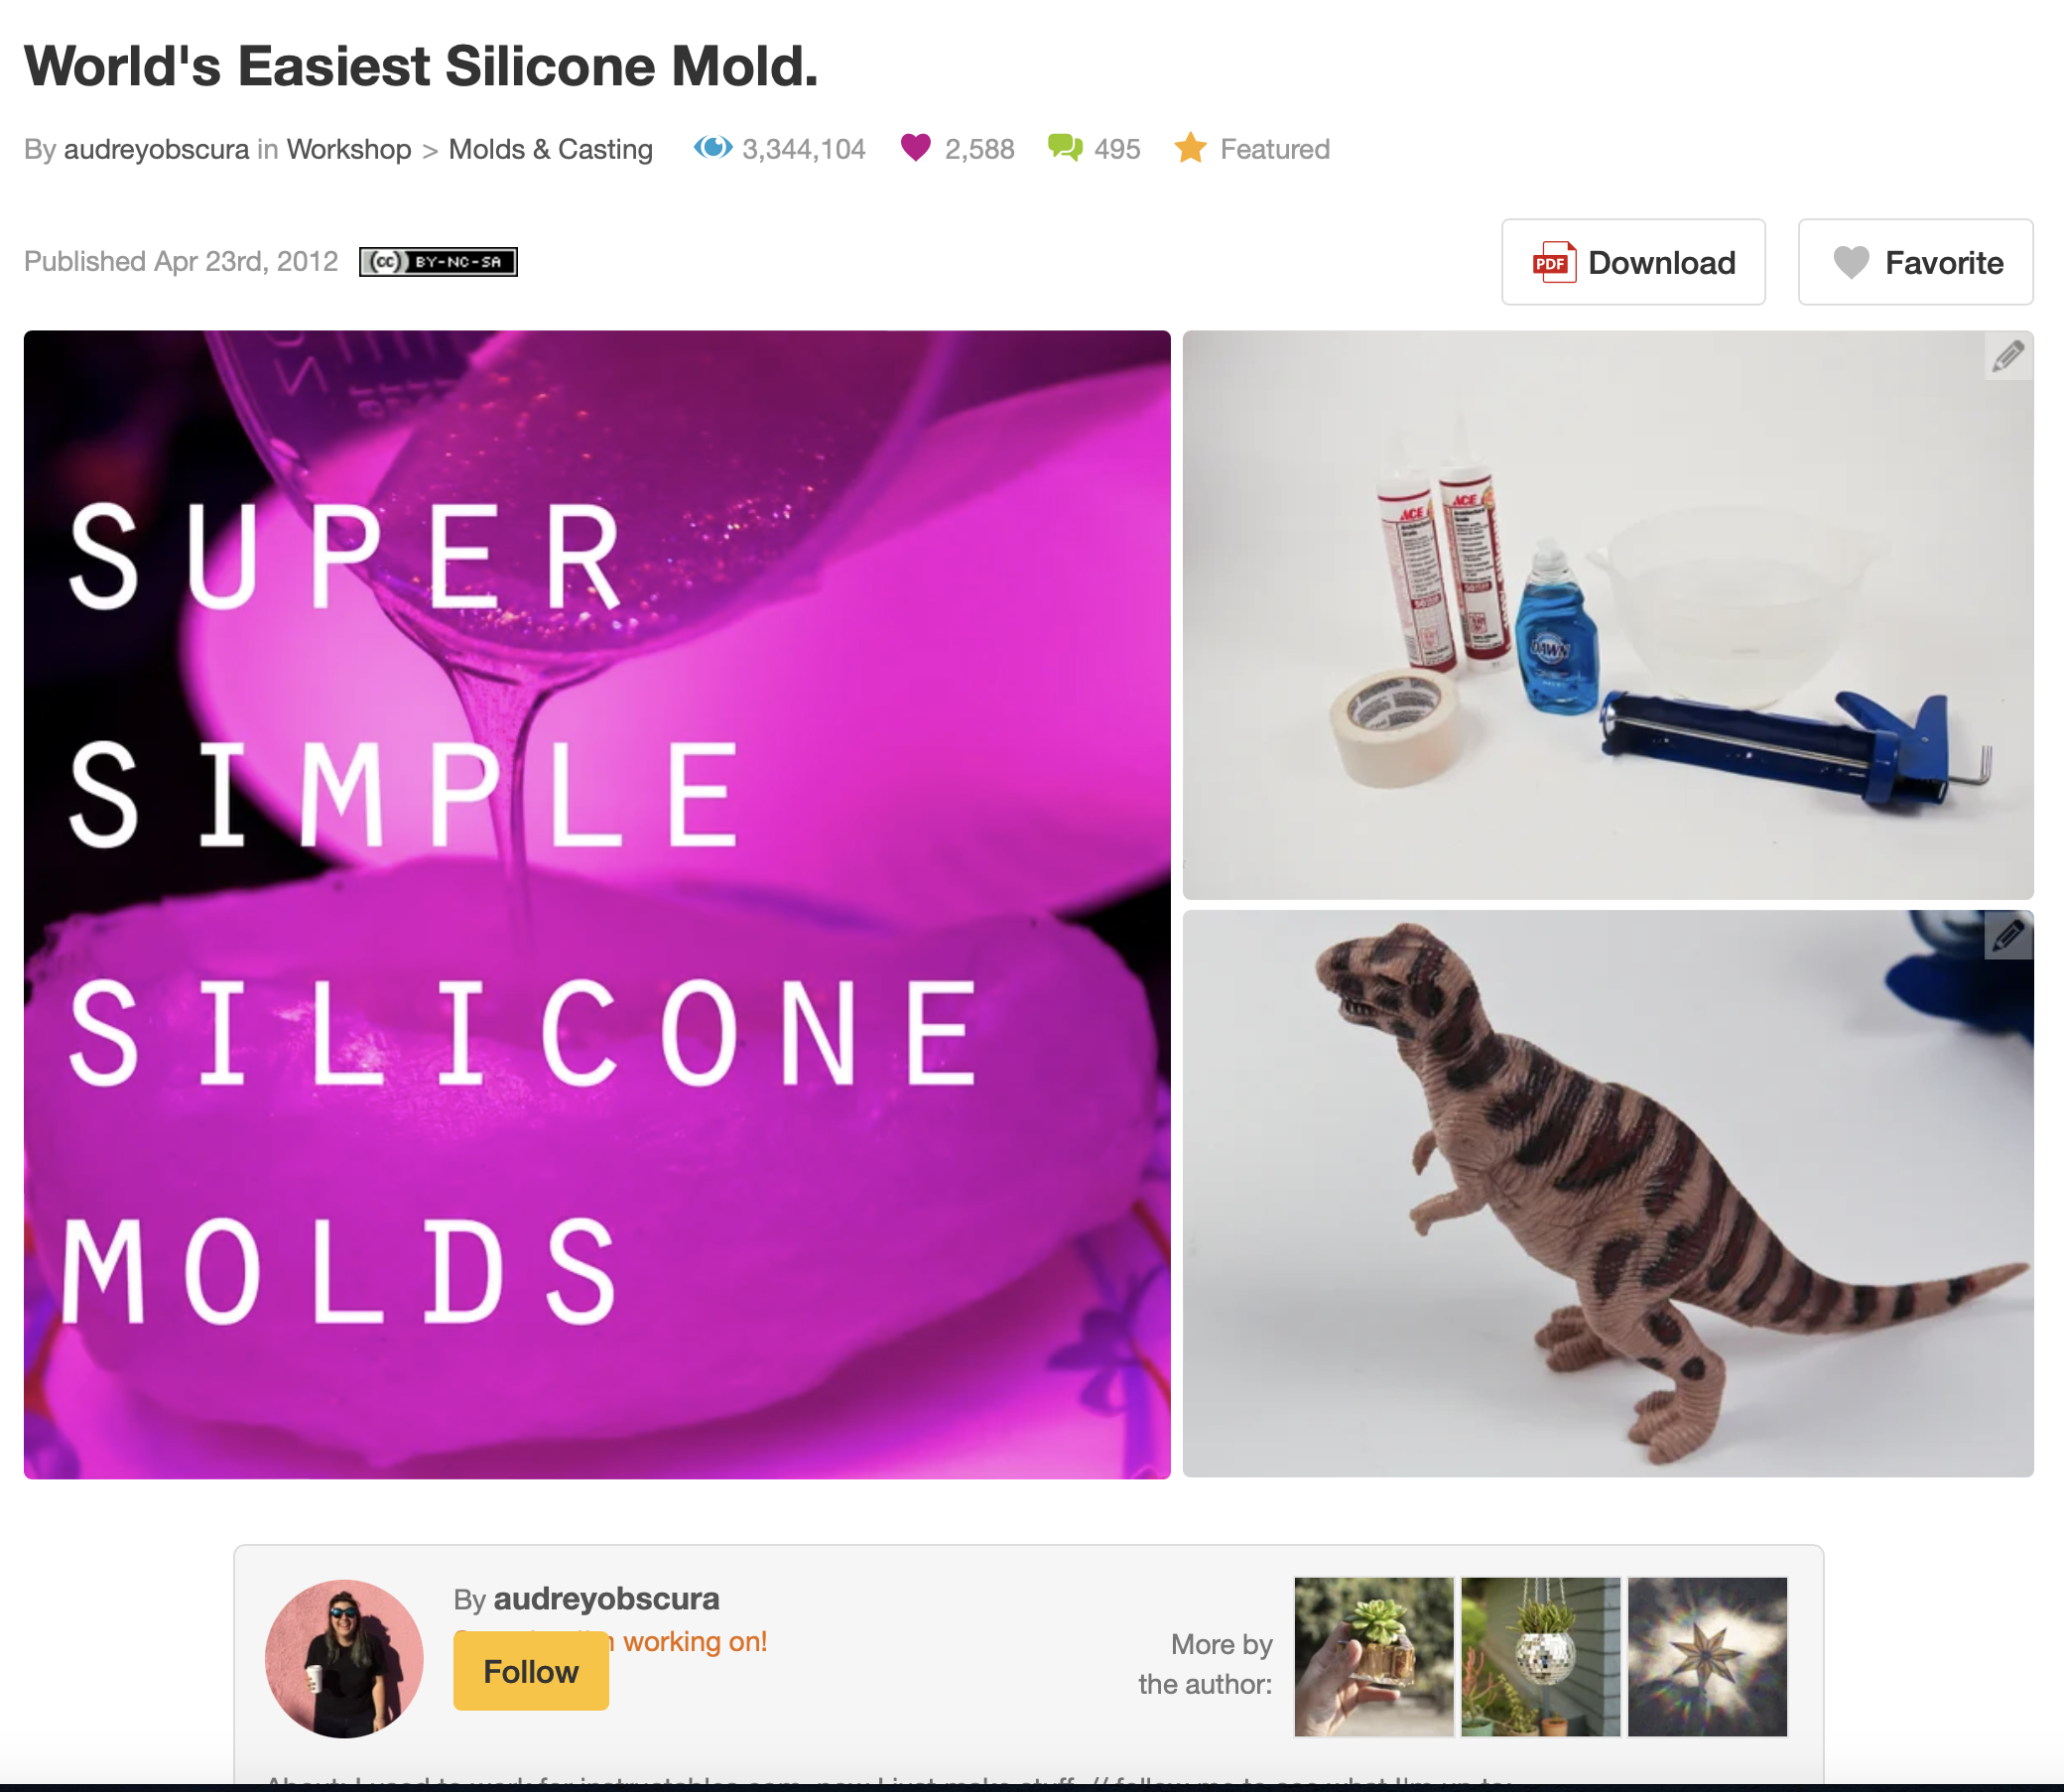Image resolution: width=2064 pixels, height=1792 pixels.
Task: Open the succulent planter project thumbnail
Action: tap(1374, 1657)
